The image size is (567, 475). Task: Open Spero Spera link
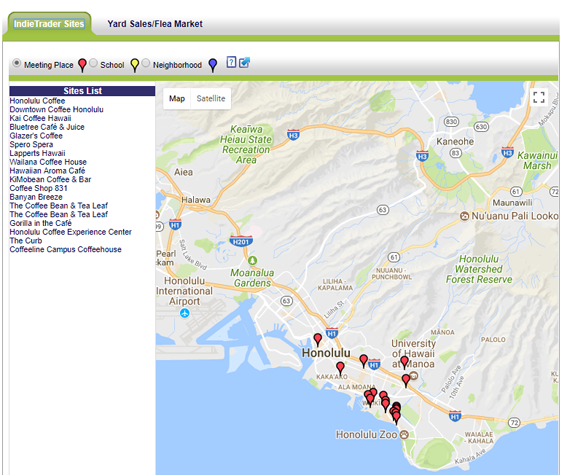(31, 145)
